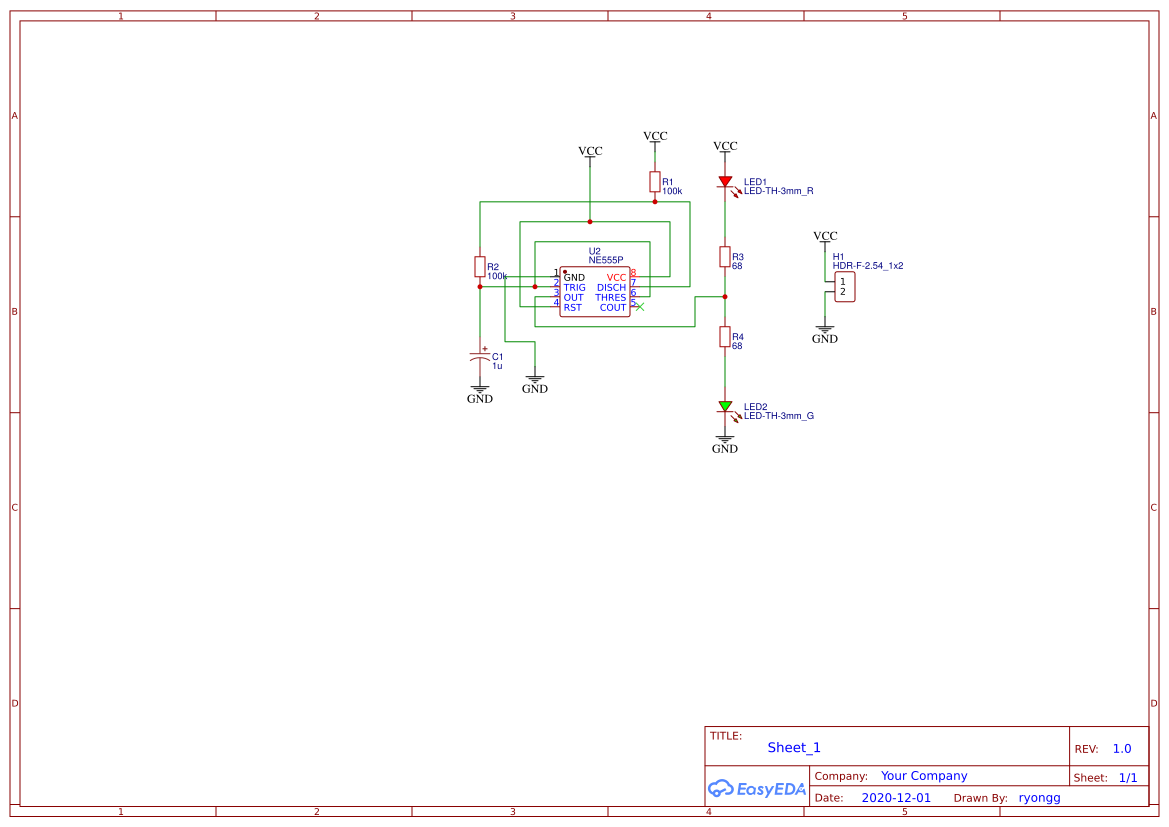Select the red VCC pin label on NE555P
The image size is (1169, 827).
click(x=617, y=277)
